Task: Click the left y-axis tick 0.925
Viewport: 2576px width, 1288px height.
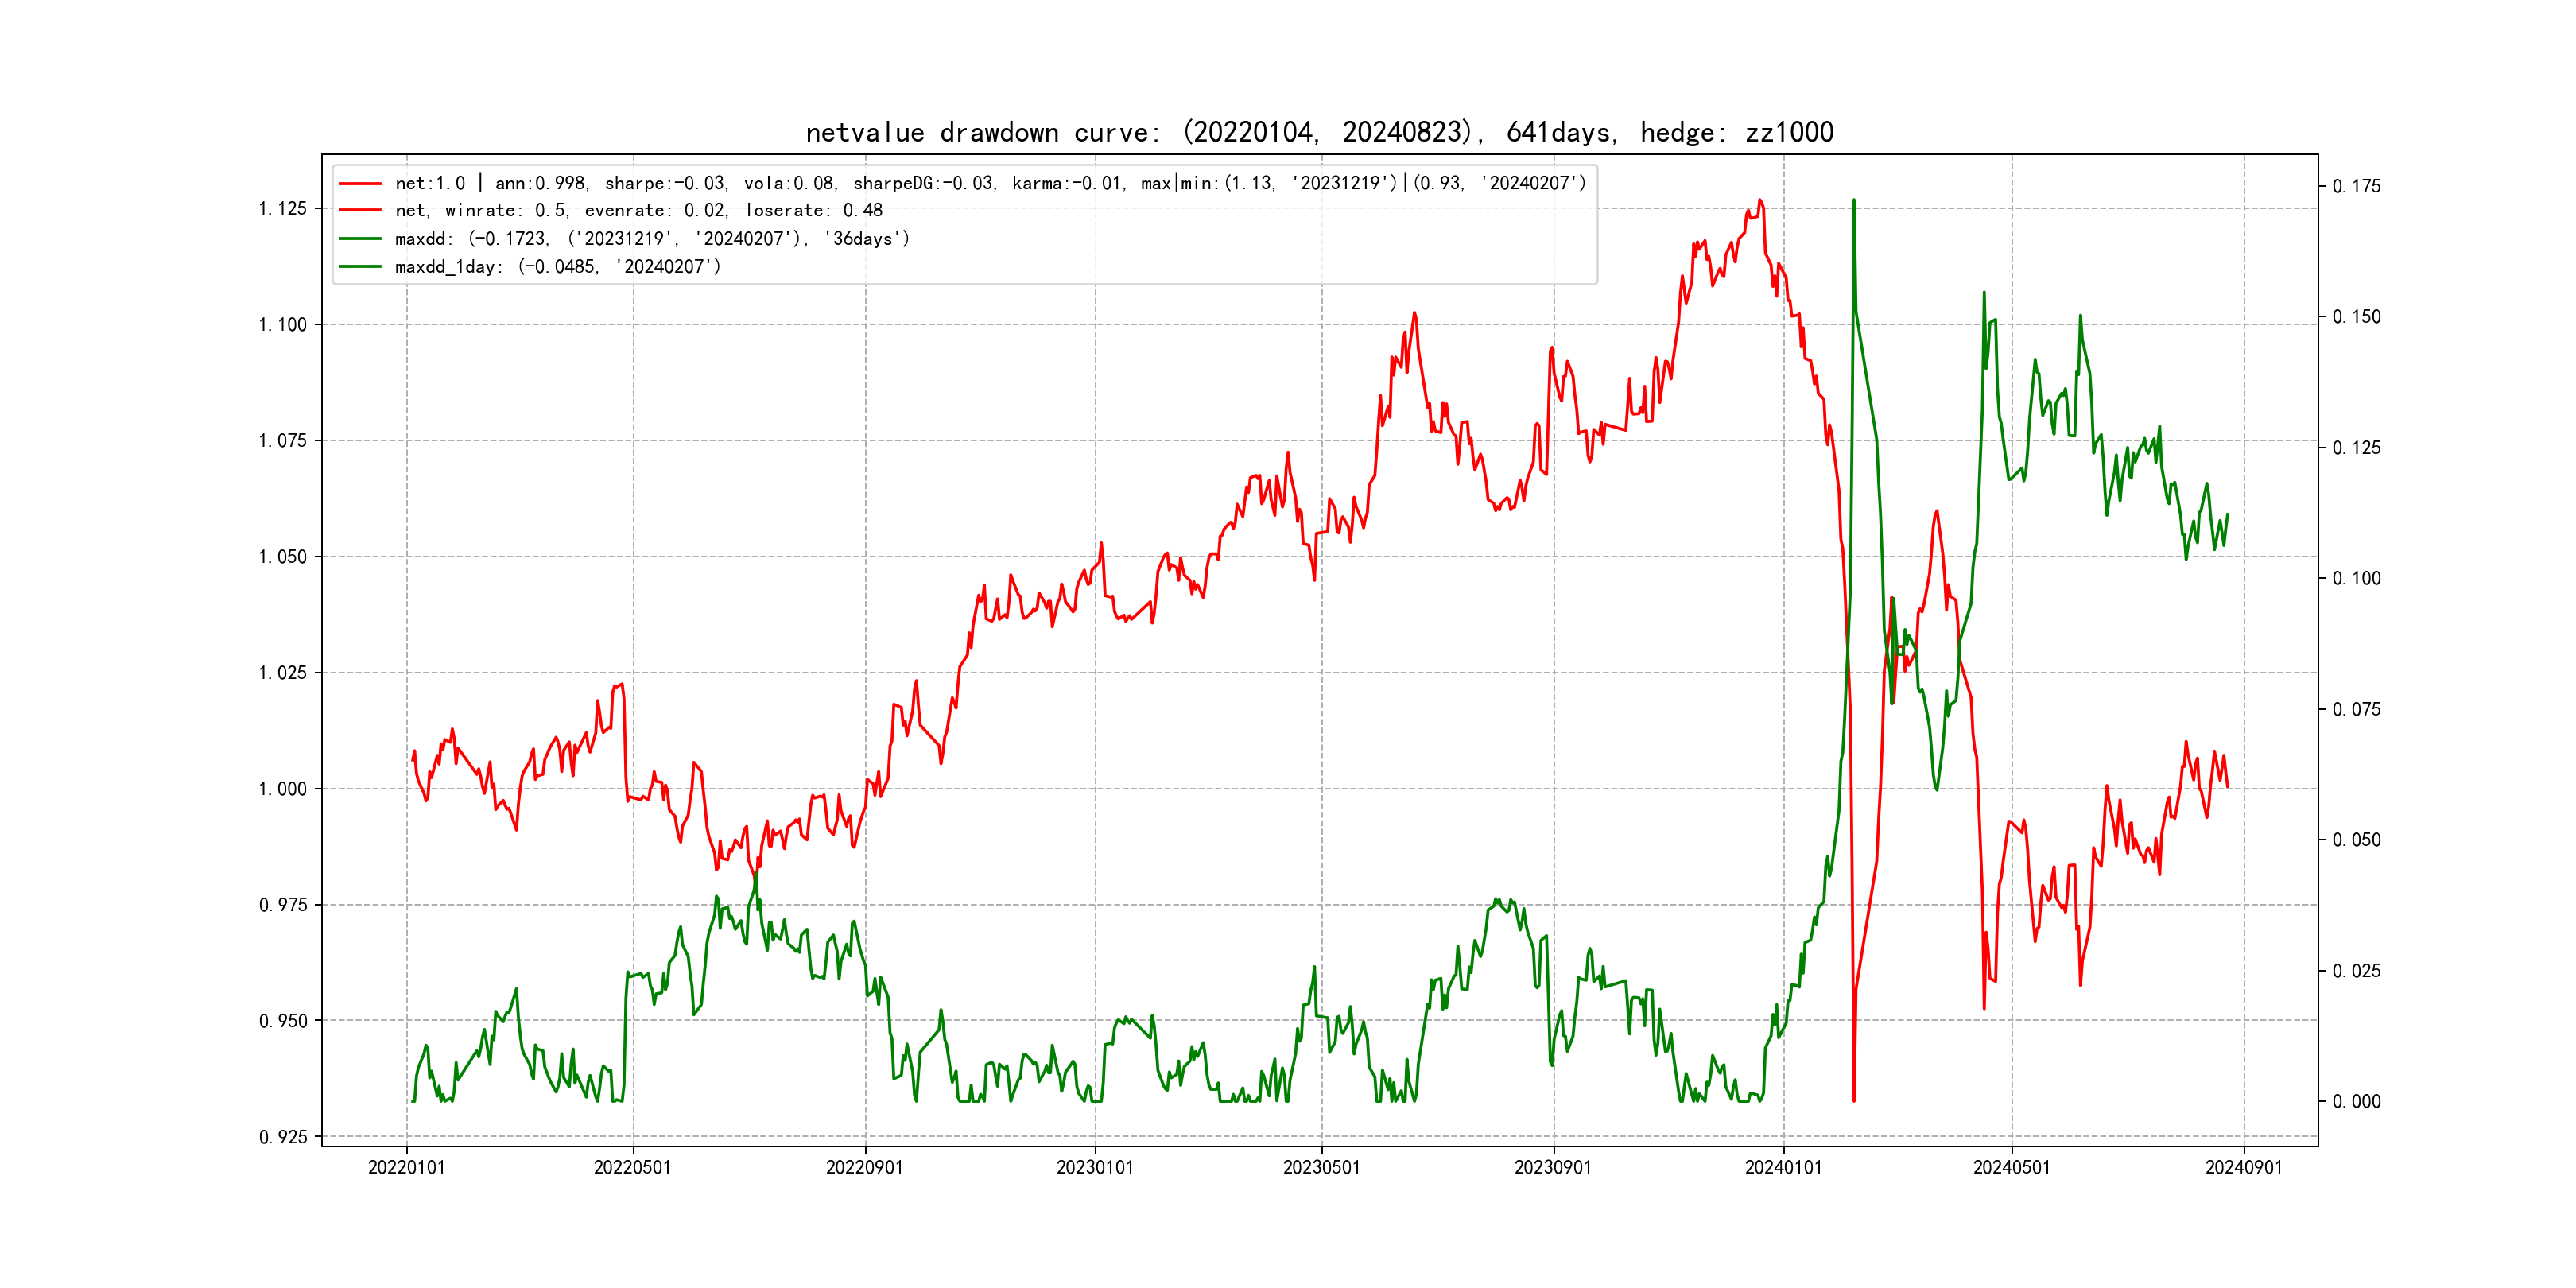Action: coord(282,1137)
